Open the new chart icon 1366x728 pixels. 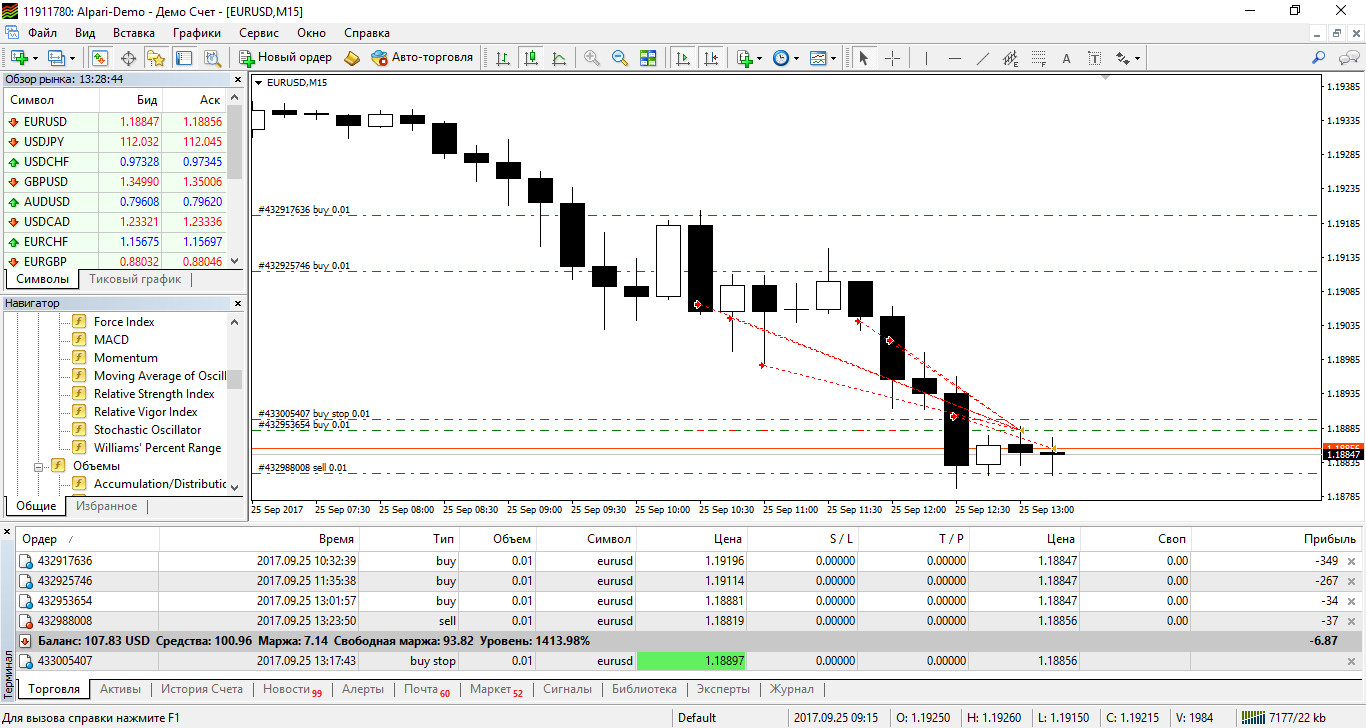(19, 58)
